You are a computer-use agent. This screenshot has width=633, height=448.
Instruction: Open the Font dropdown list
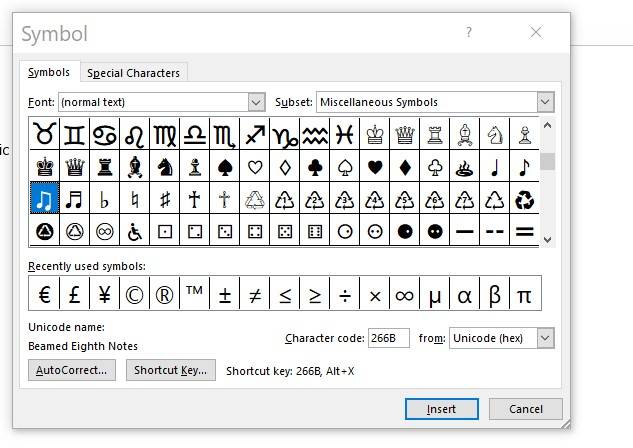tap(256, 102)
